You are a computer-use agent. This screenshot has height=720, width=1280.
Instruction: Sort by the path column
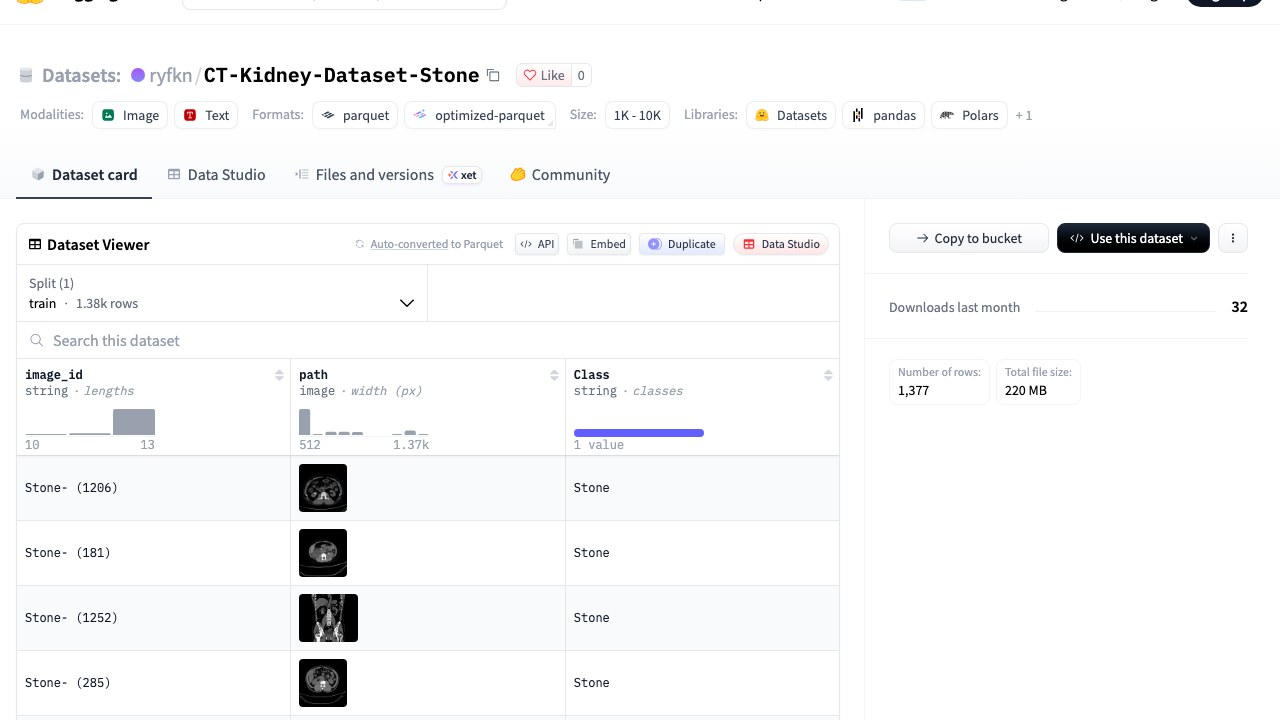click(x=554, y=375)
